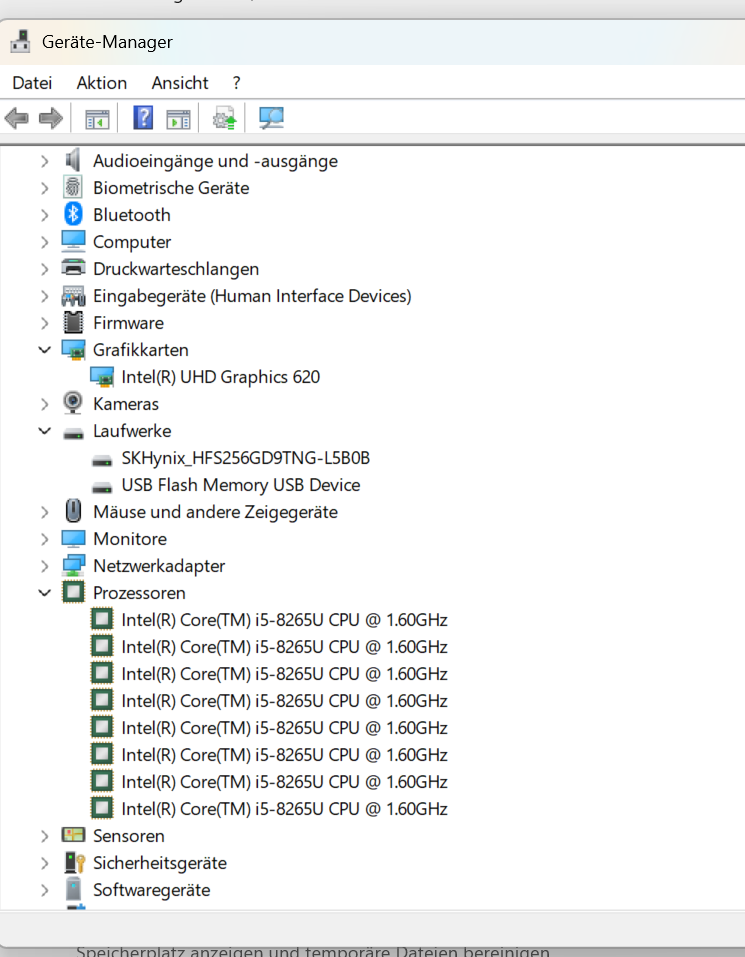Click the Bluetooth category icon
The image size is (745, 957).
point(73,214)
